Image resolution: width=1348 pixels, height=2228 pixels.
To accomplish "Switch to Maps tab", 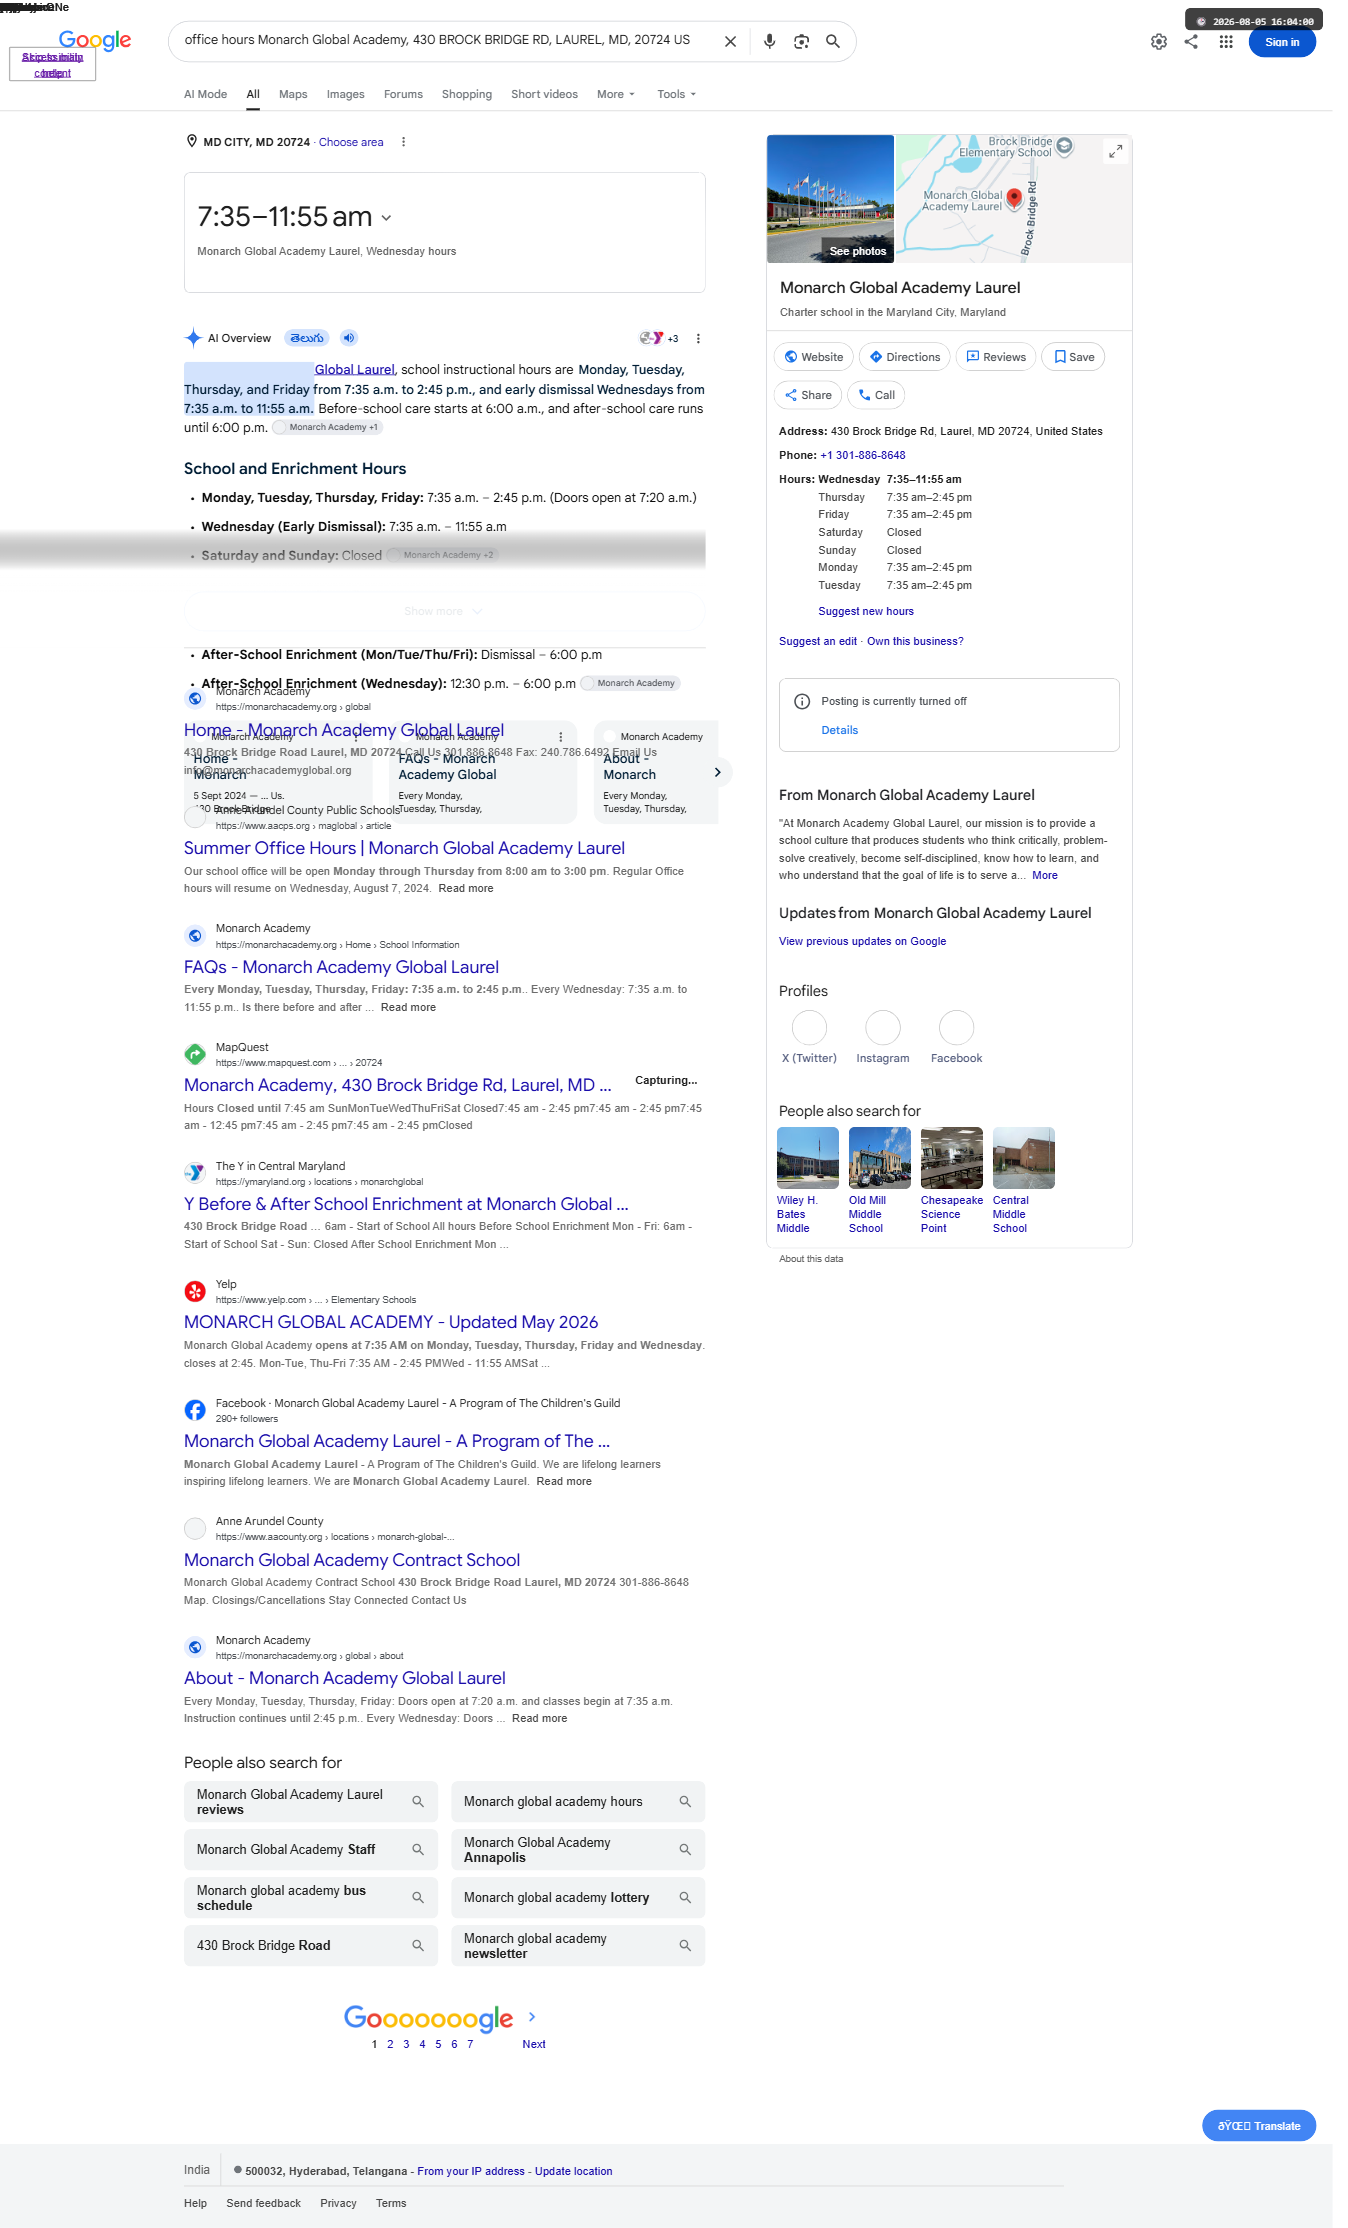I will 293,94.
